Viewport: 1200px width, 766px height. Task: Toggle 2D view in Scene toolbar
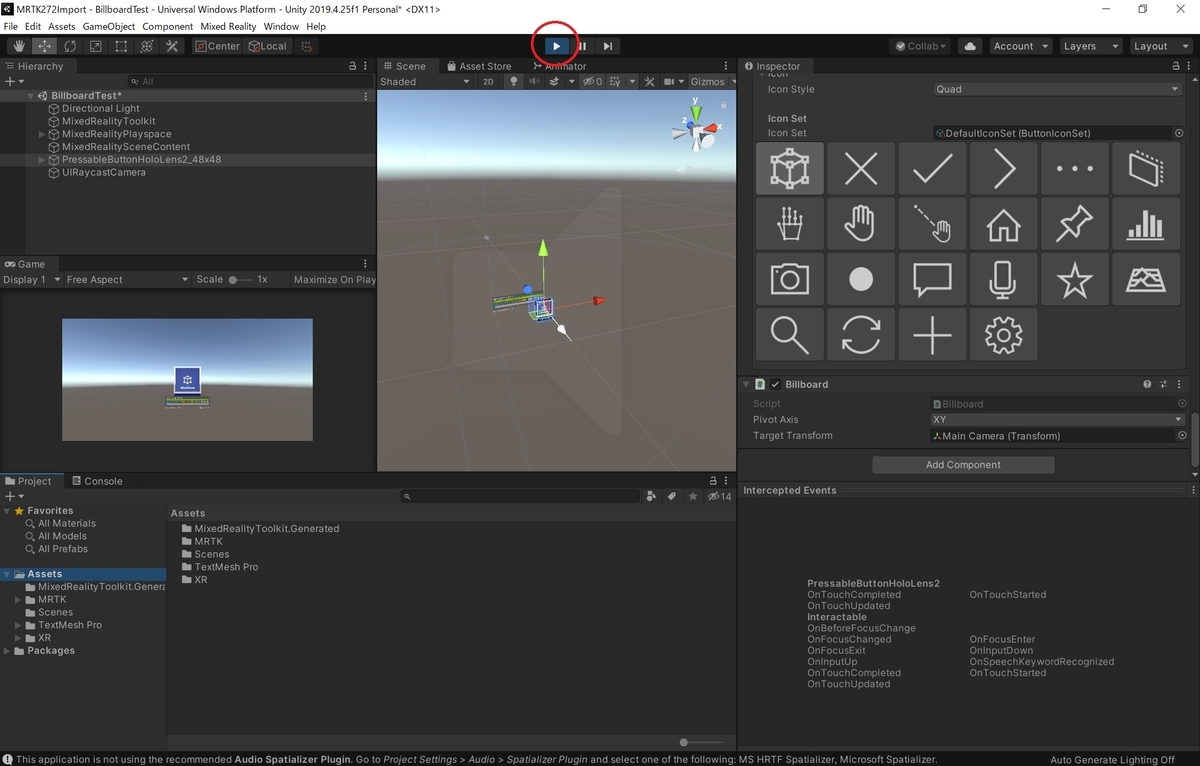pos(488,82)
